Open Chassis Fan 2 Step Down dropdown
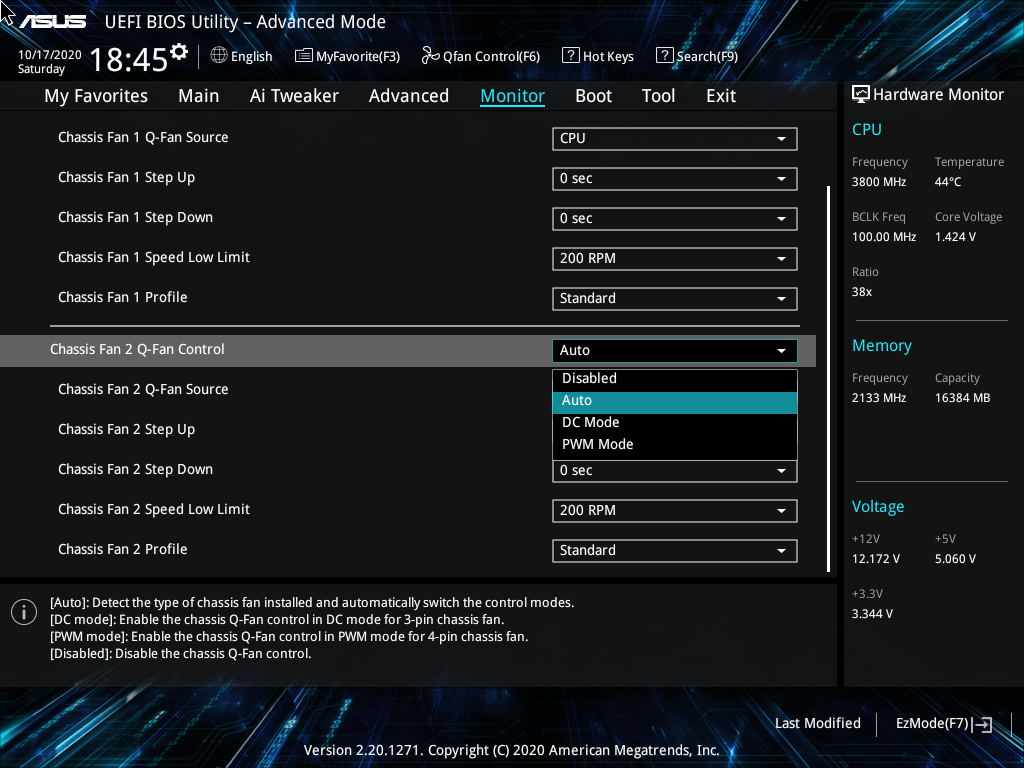 click(x=675, y=471)
